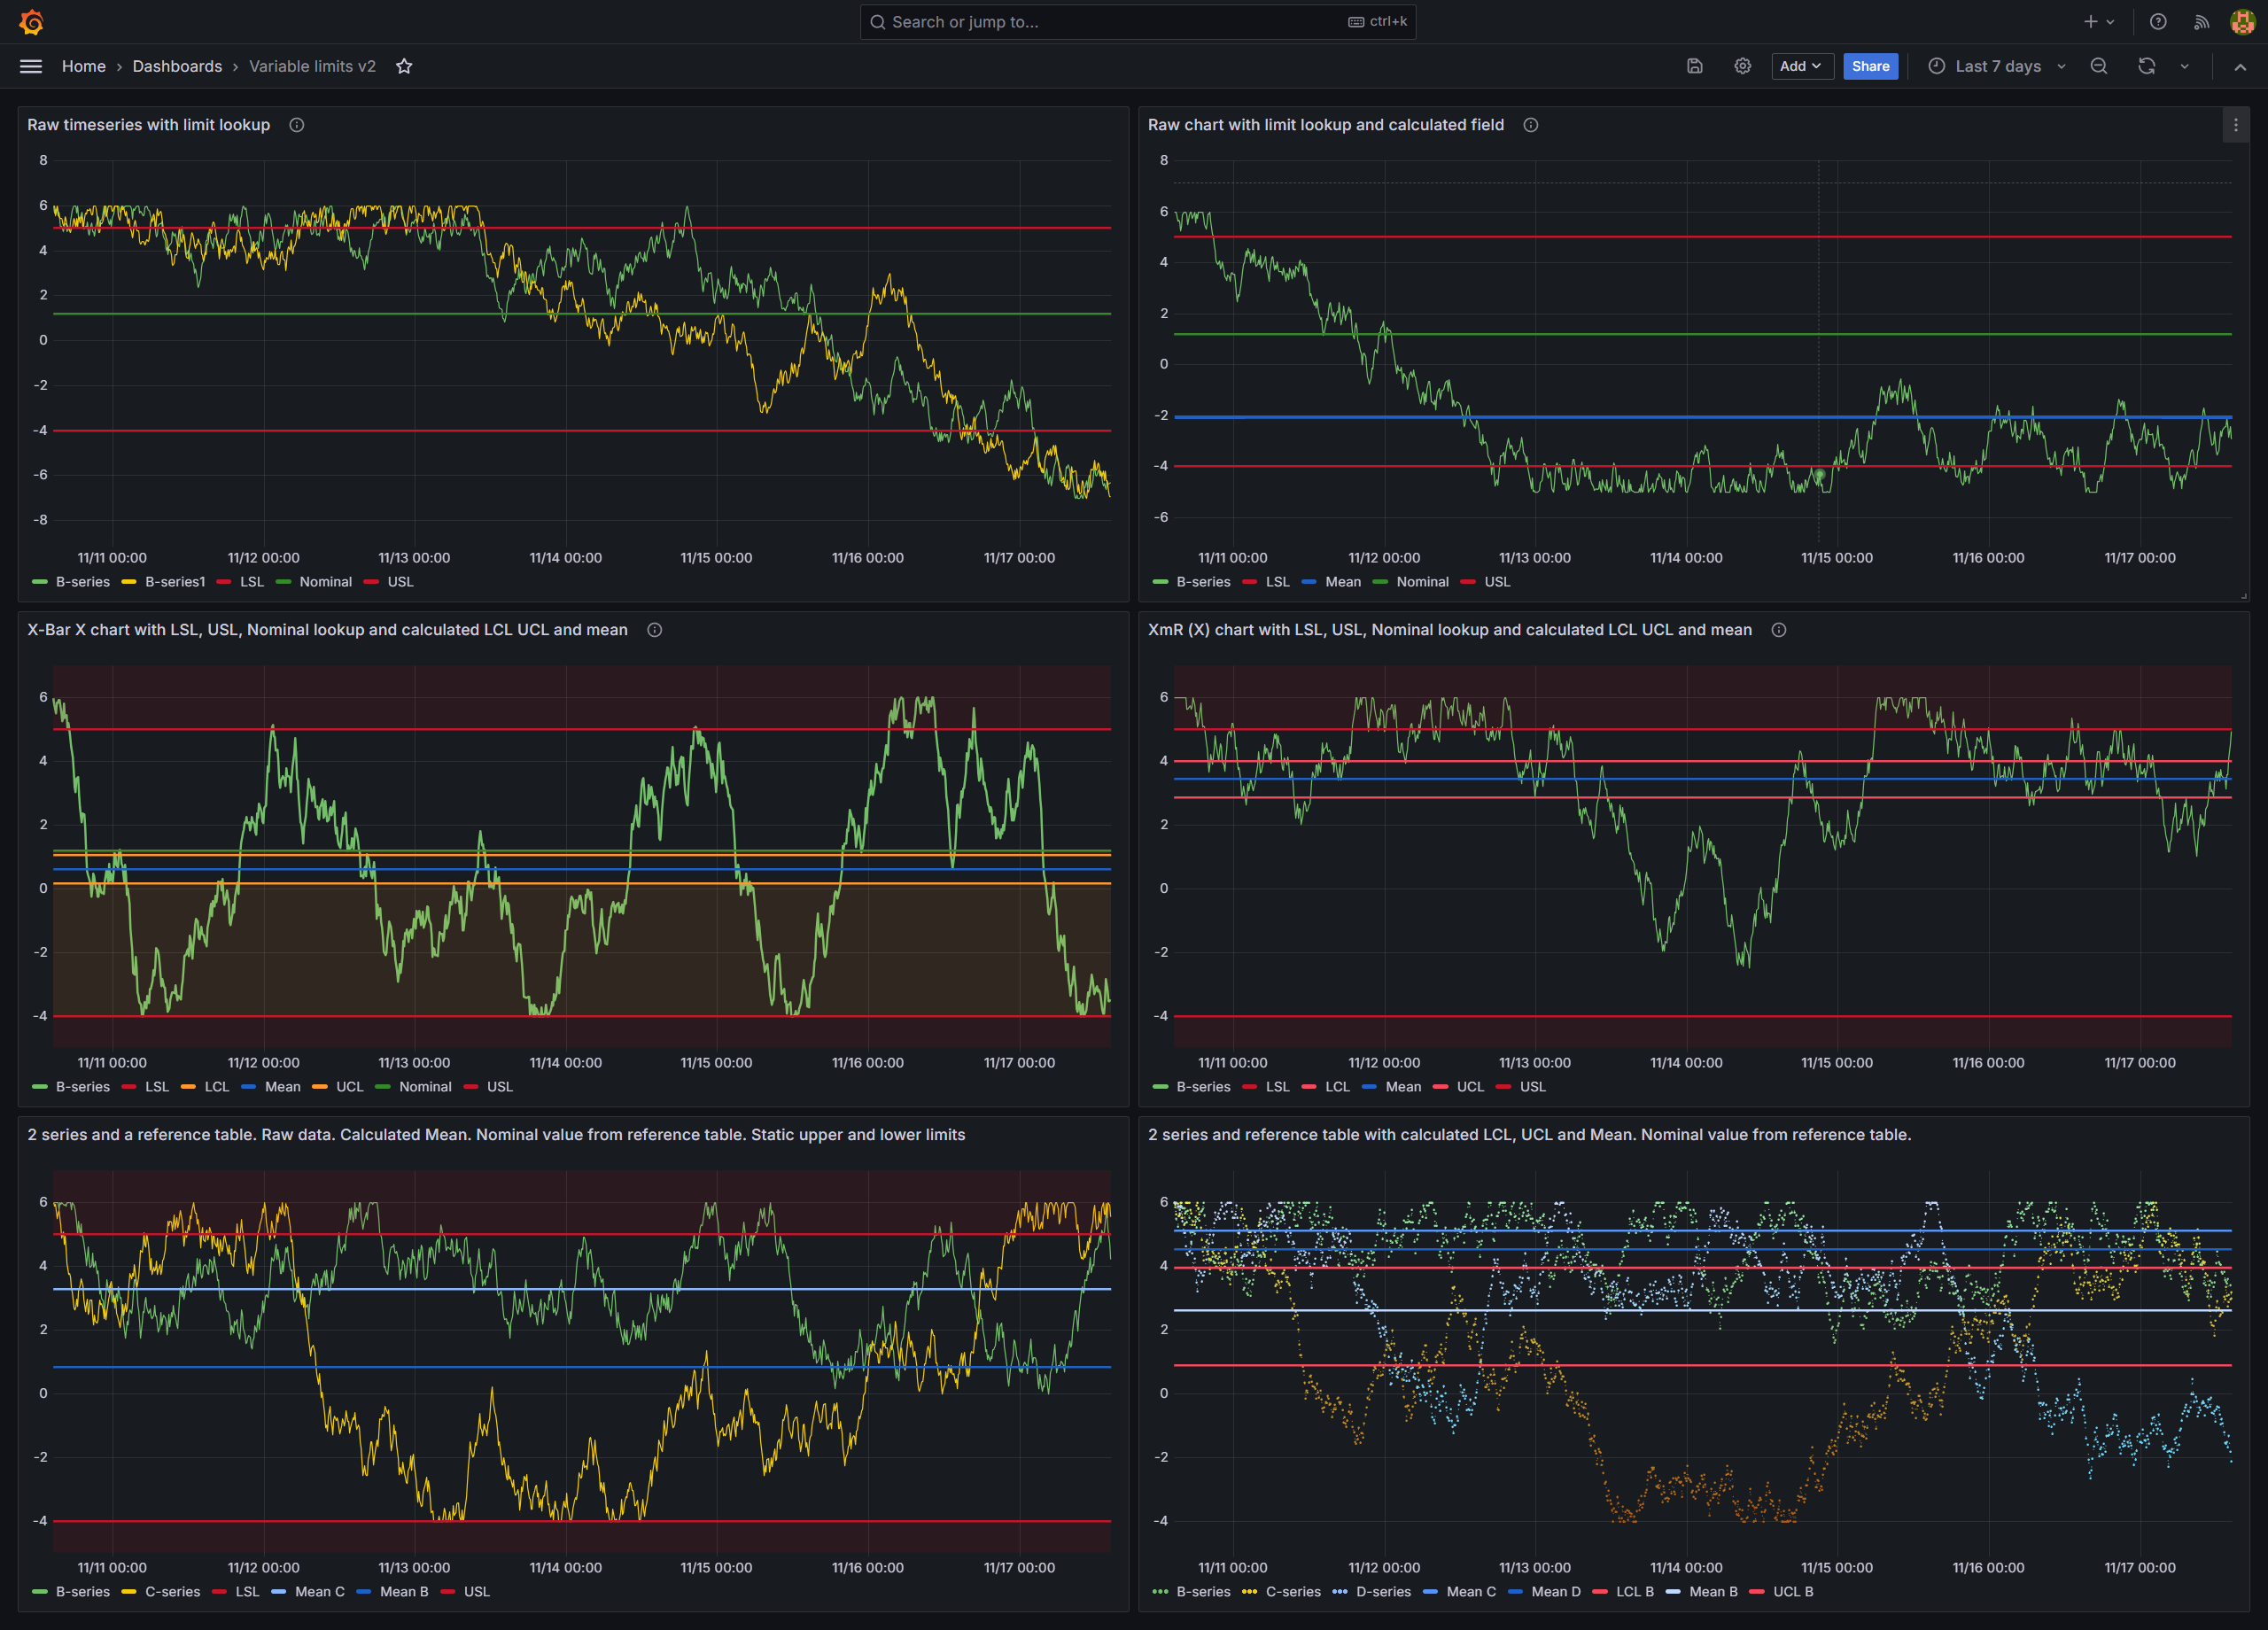Click the info icon on Raw timeseries panel
Viewport: 2268px width, 1630px height.
295,124
